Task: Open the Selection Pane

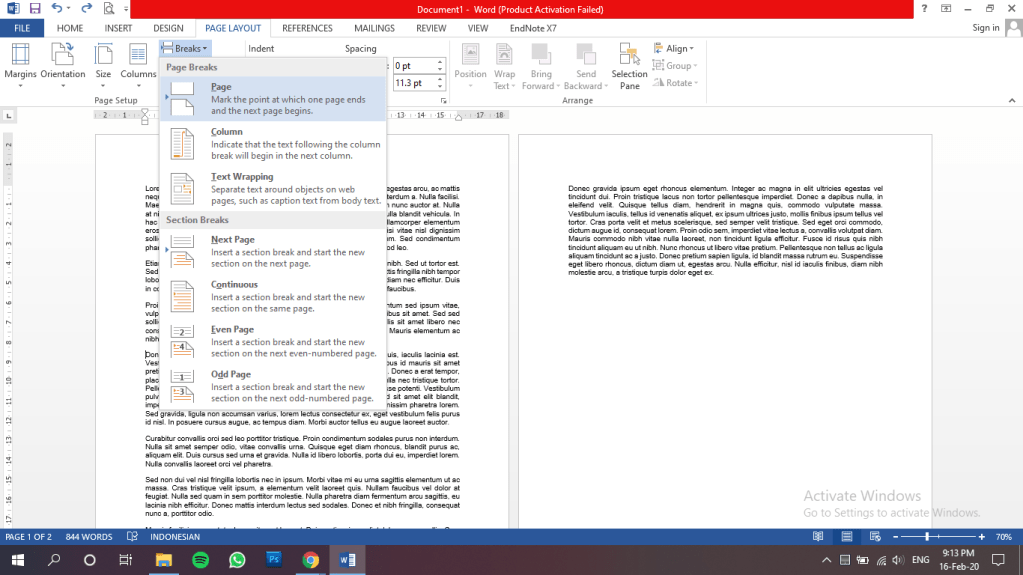Action: tap(629, 66)
